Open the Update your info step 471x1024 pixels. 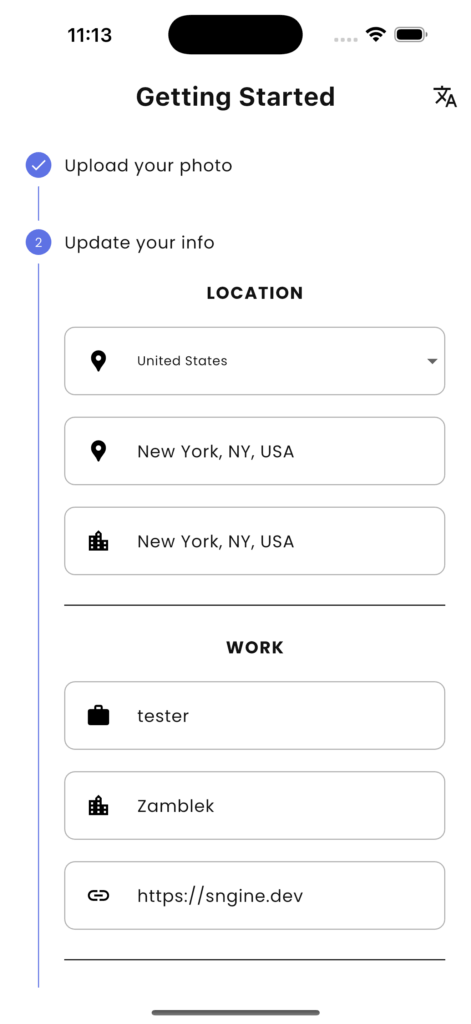139,243
